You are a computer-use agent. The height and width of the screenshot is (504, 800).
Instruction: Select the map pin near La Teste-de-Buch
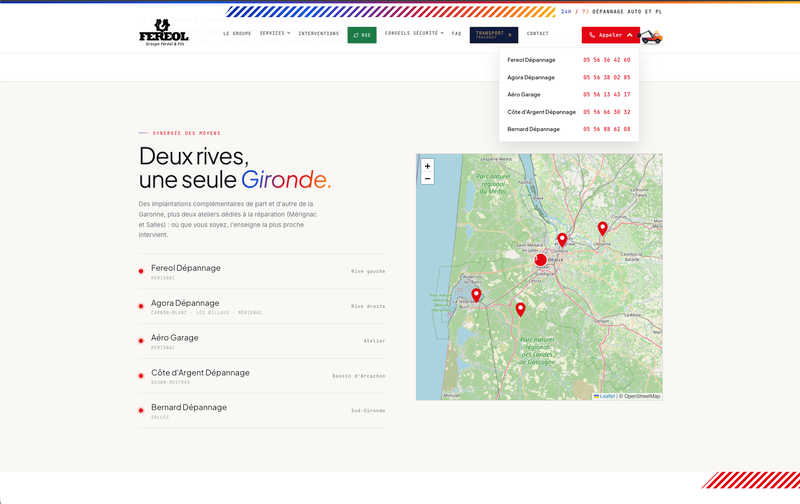pyautogui.click(x=476, y=295)
